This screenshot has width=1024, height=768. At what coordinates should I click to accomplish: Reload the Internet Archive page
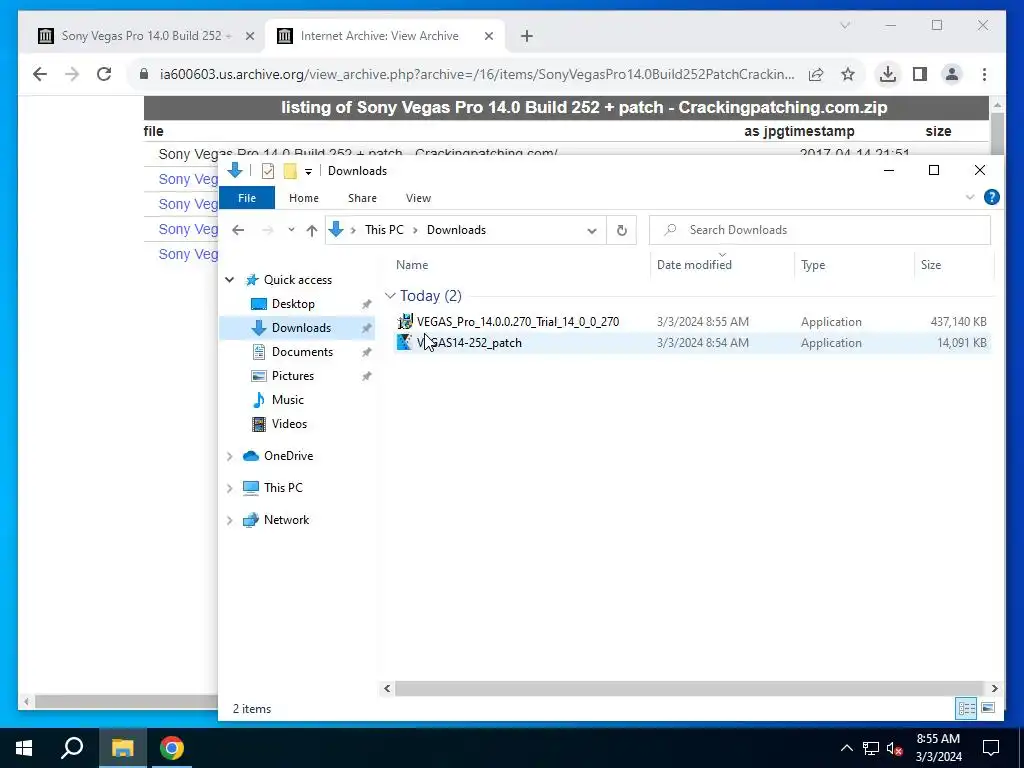(x=104, y=74)
